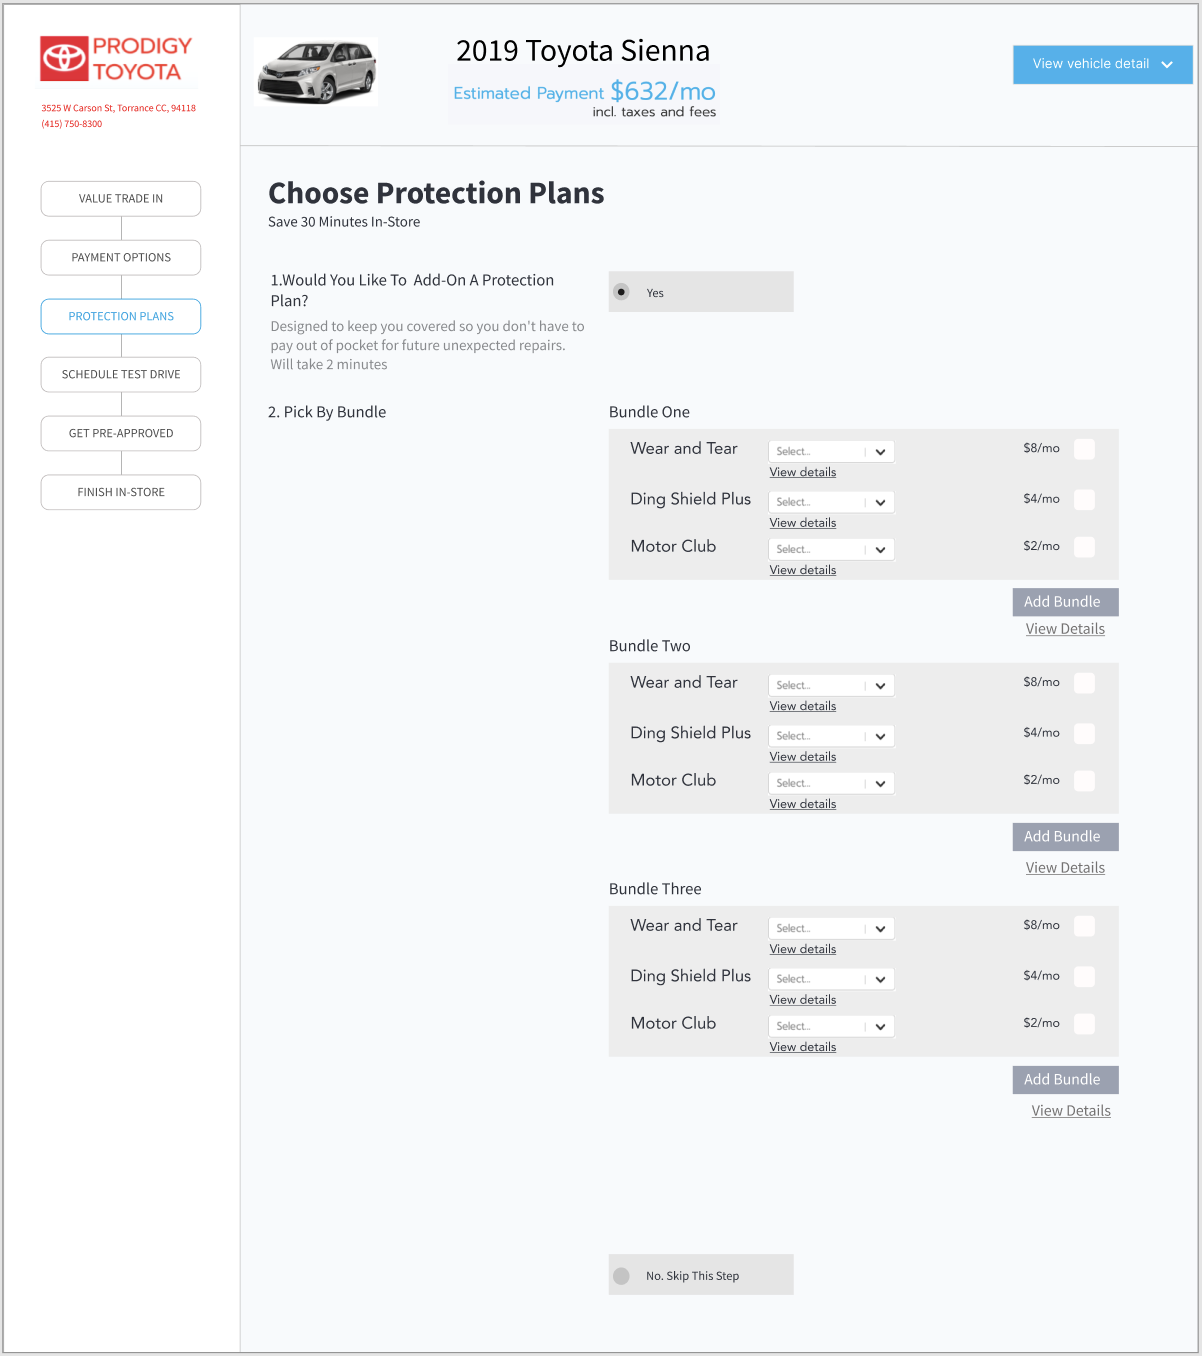Screen dimensions: 1202x1356
Task: Expand the View vehicle detail chevron
Action: pos(1167,64)
